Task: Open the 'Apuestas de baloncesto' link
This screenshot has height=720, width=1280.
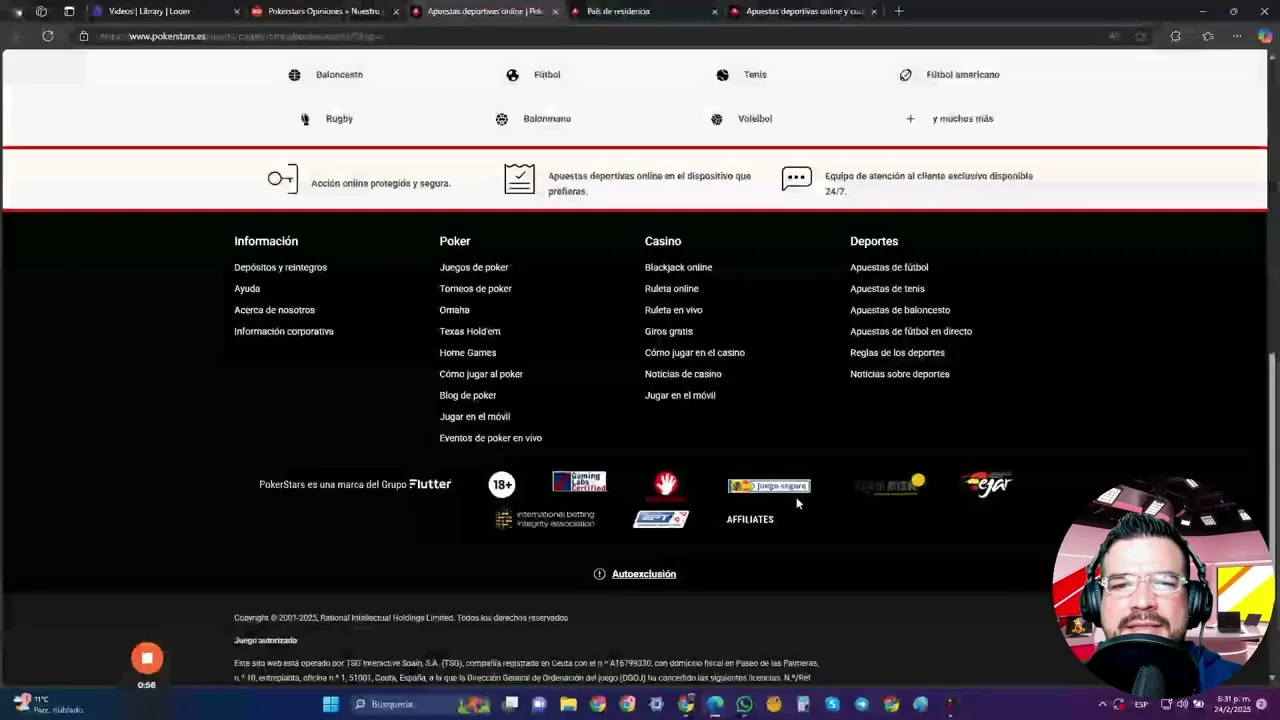Action: click(x=900, y=310)
